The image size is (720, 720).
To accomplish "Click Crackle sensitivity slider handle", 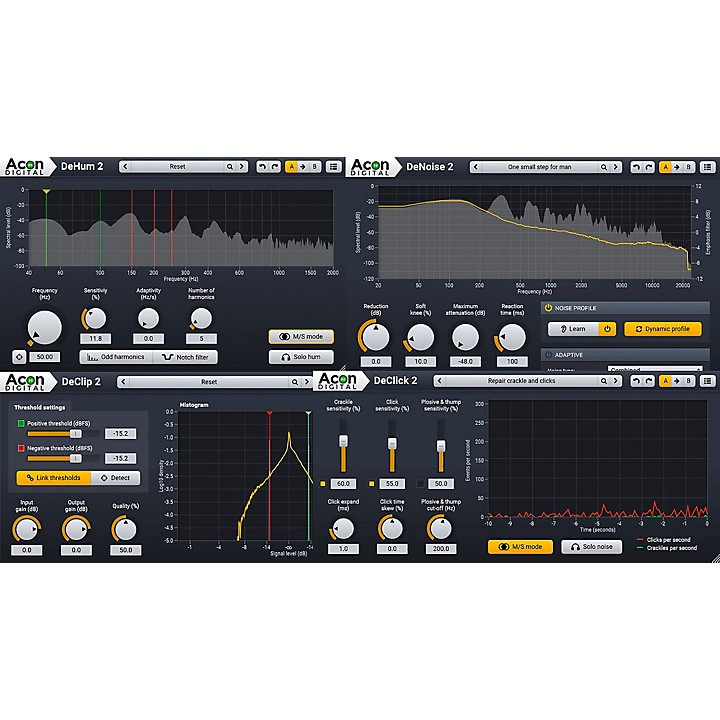I will [343, 441].
